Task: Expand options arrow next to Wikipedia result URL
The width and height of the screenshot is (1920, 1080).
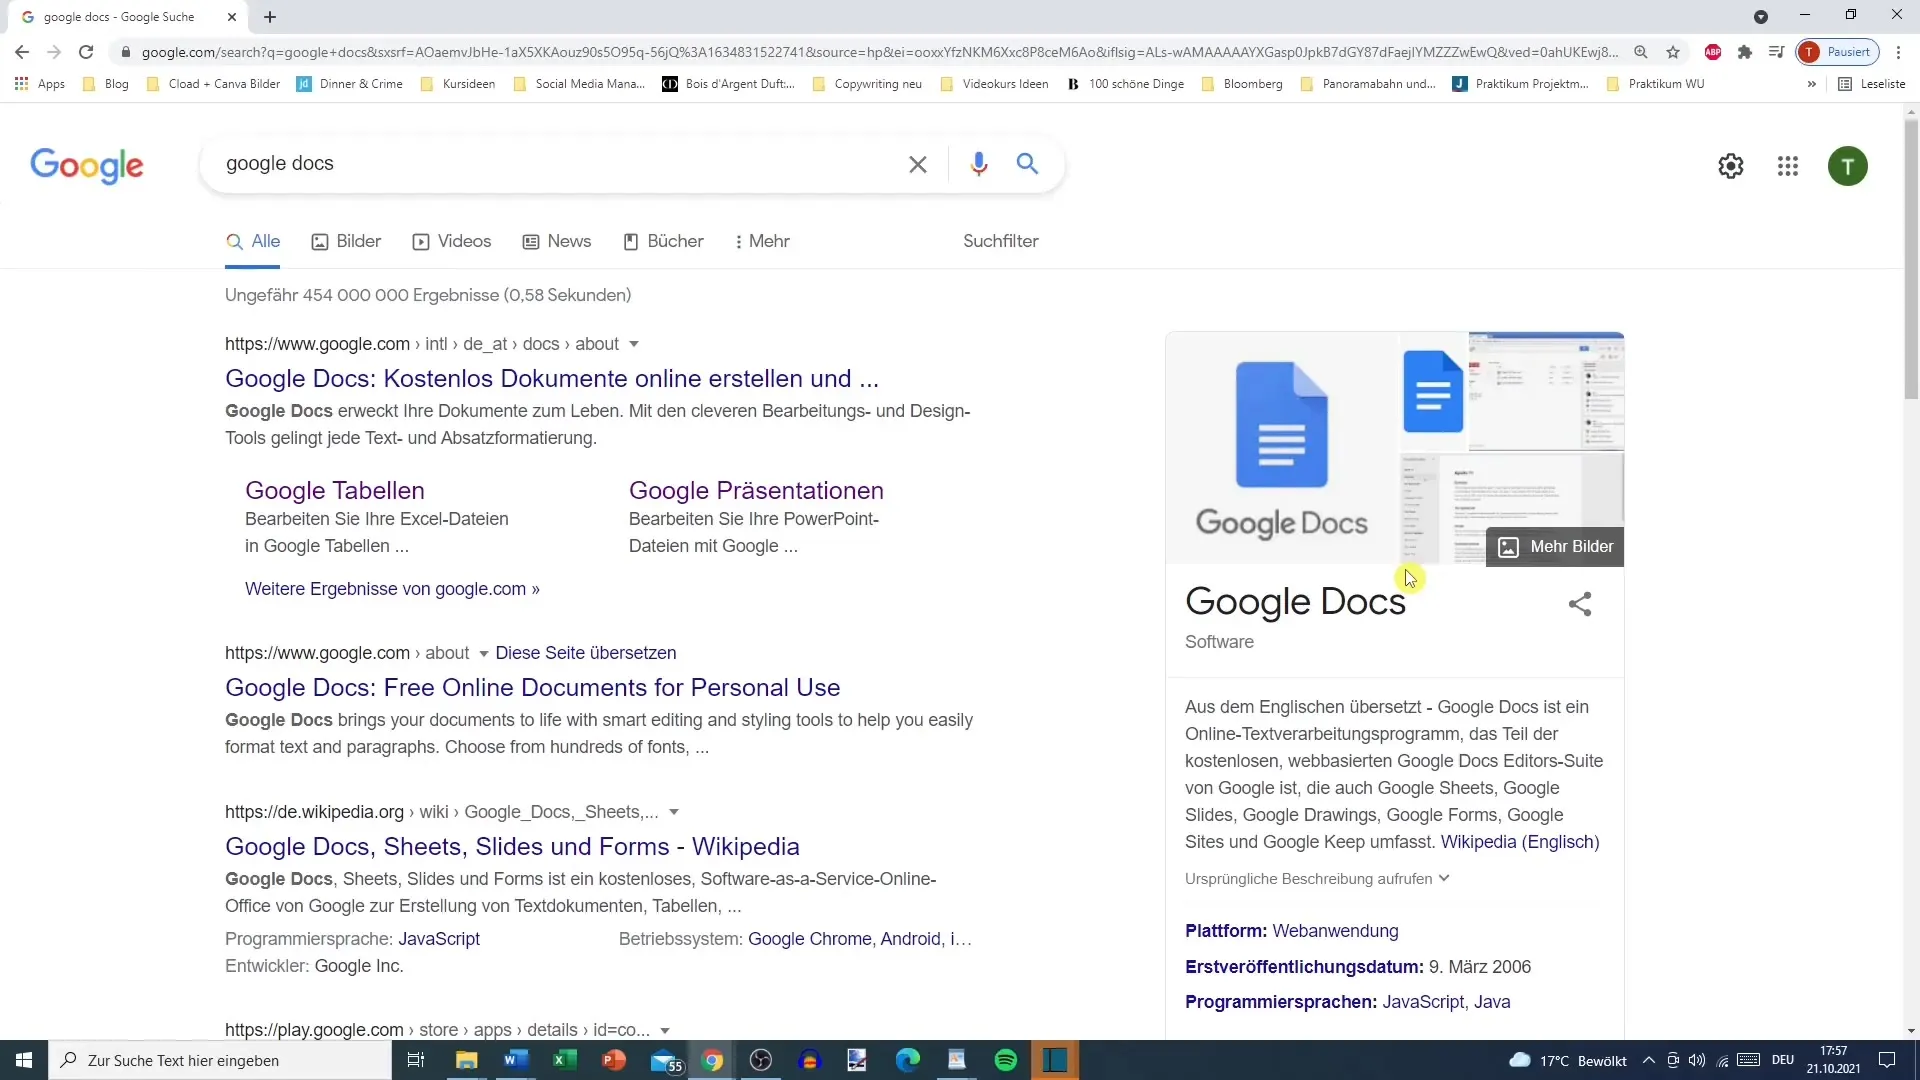Action: coord(673,812)
